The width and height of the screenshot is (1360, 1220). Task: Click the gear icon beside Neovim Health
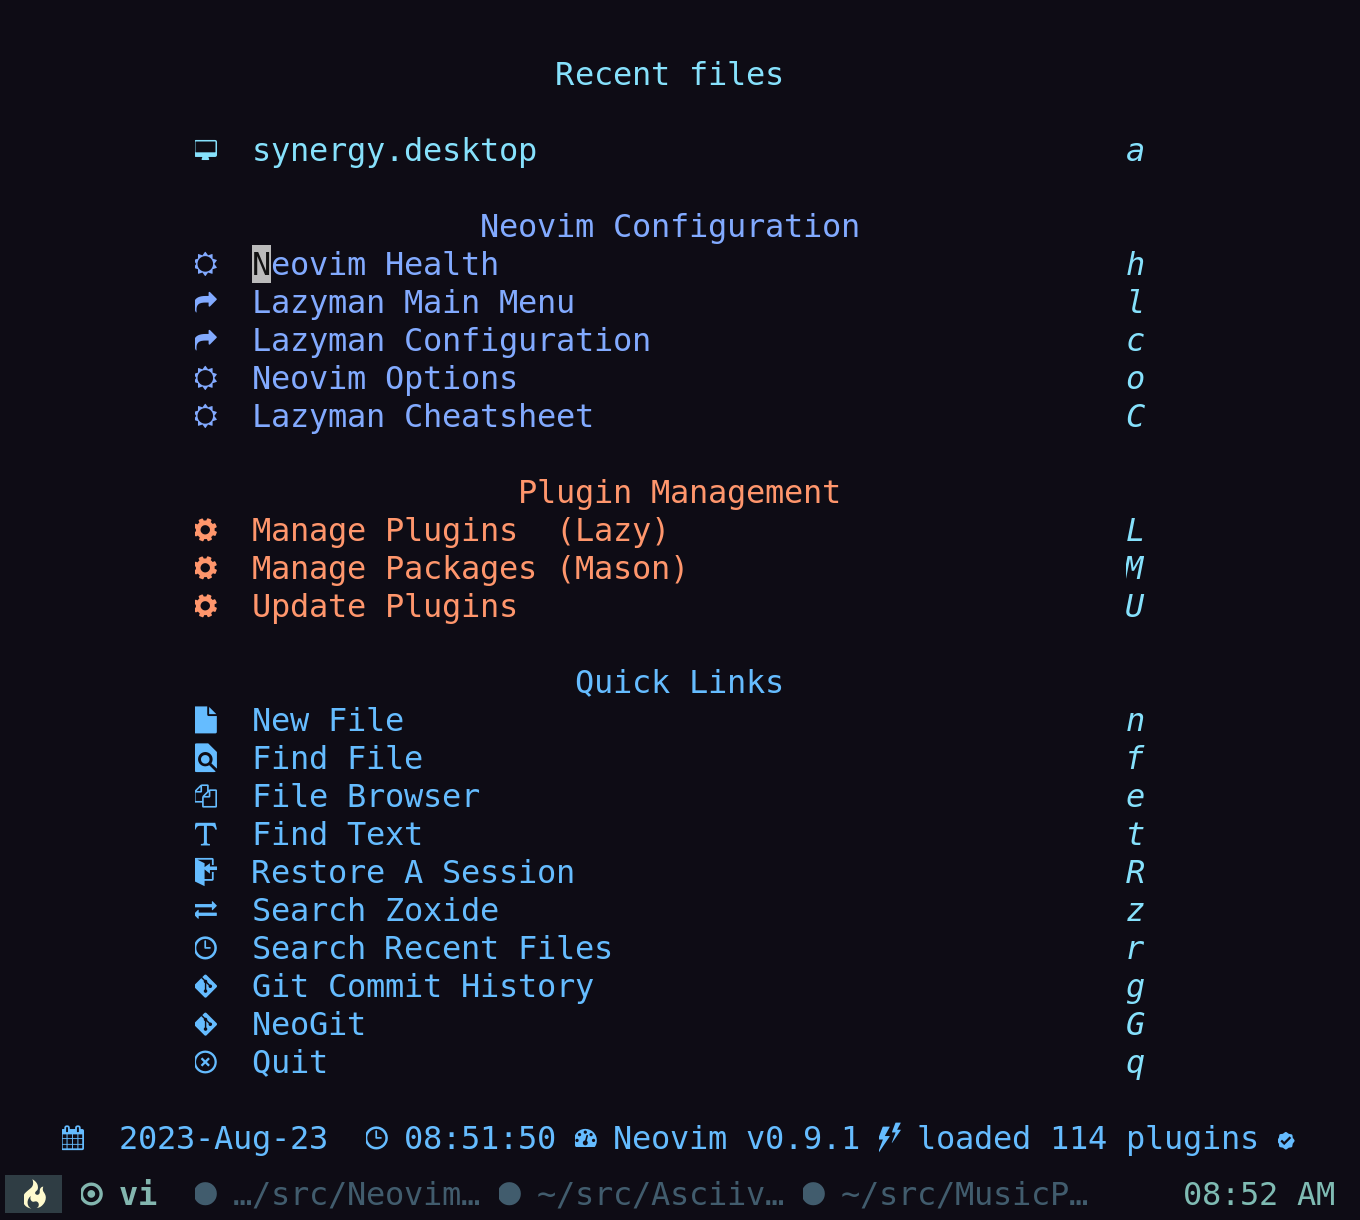[x=206, y=264]
